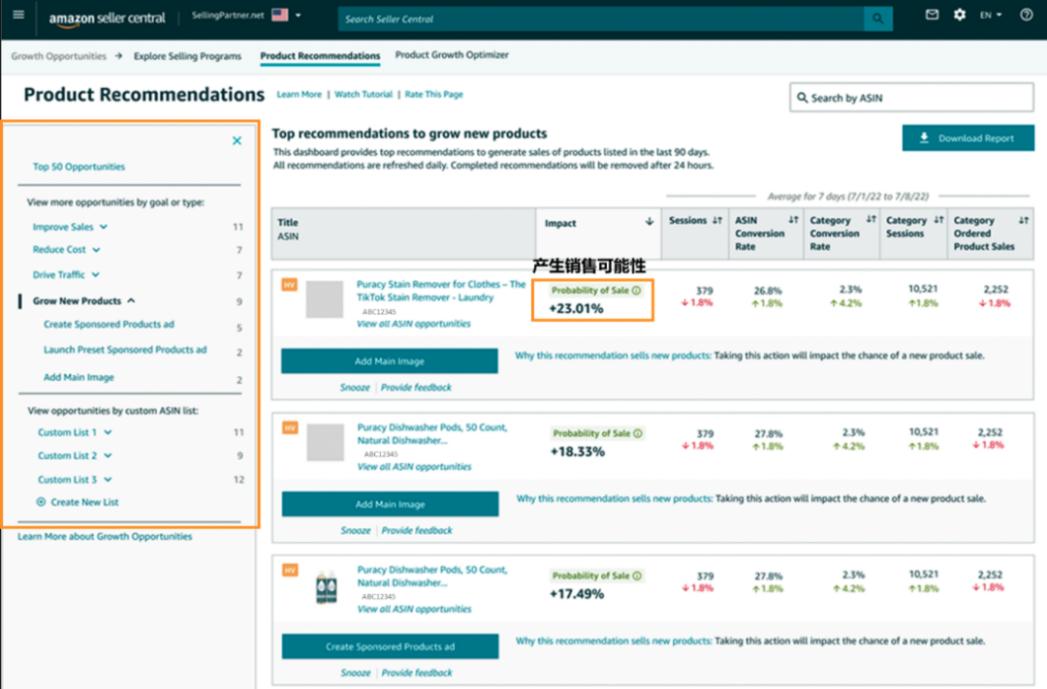Click the Learn More link

(299, 94)
